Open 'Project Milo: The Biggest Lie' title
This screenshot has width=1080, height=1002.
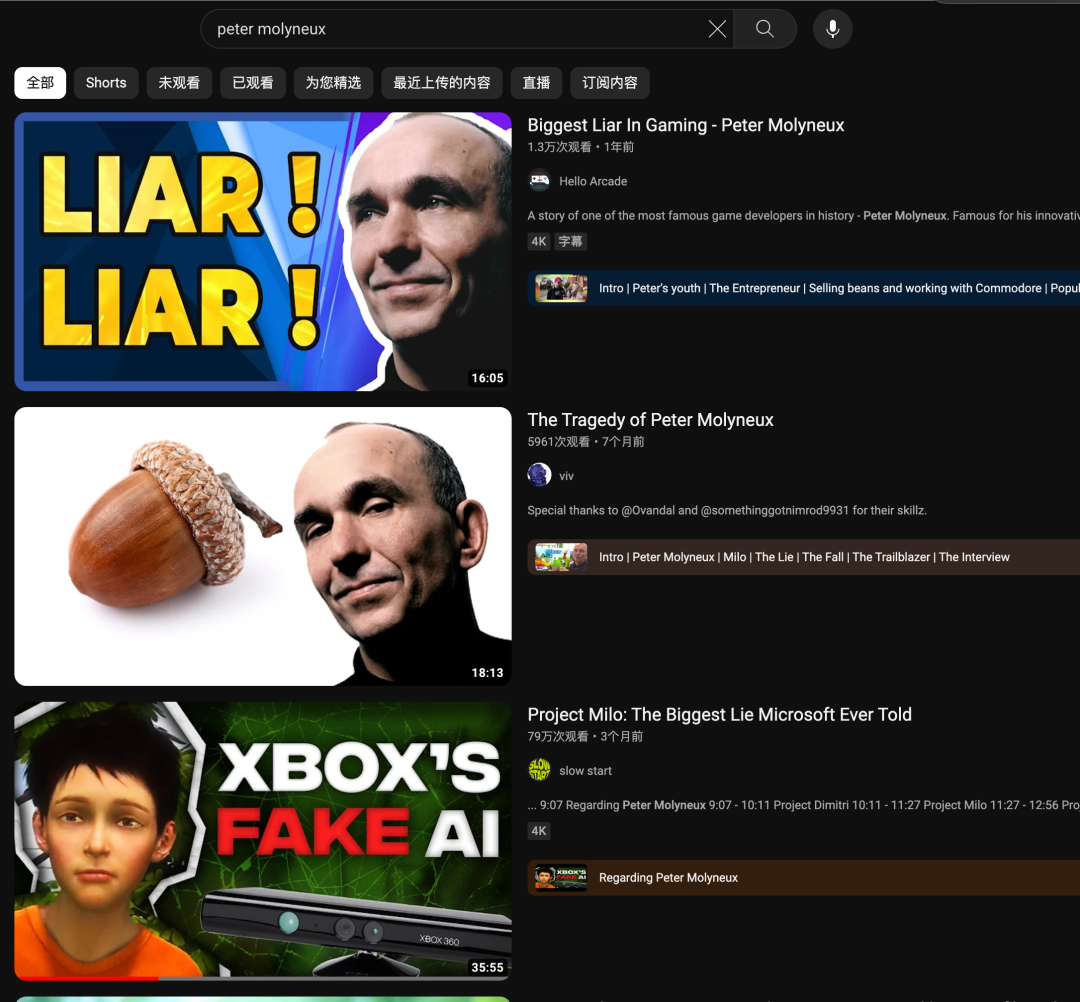(719, 715)
